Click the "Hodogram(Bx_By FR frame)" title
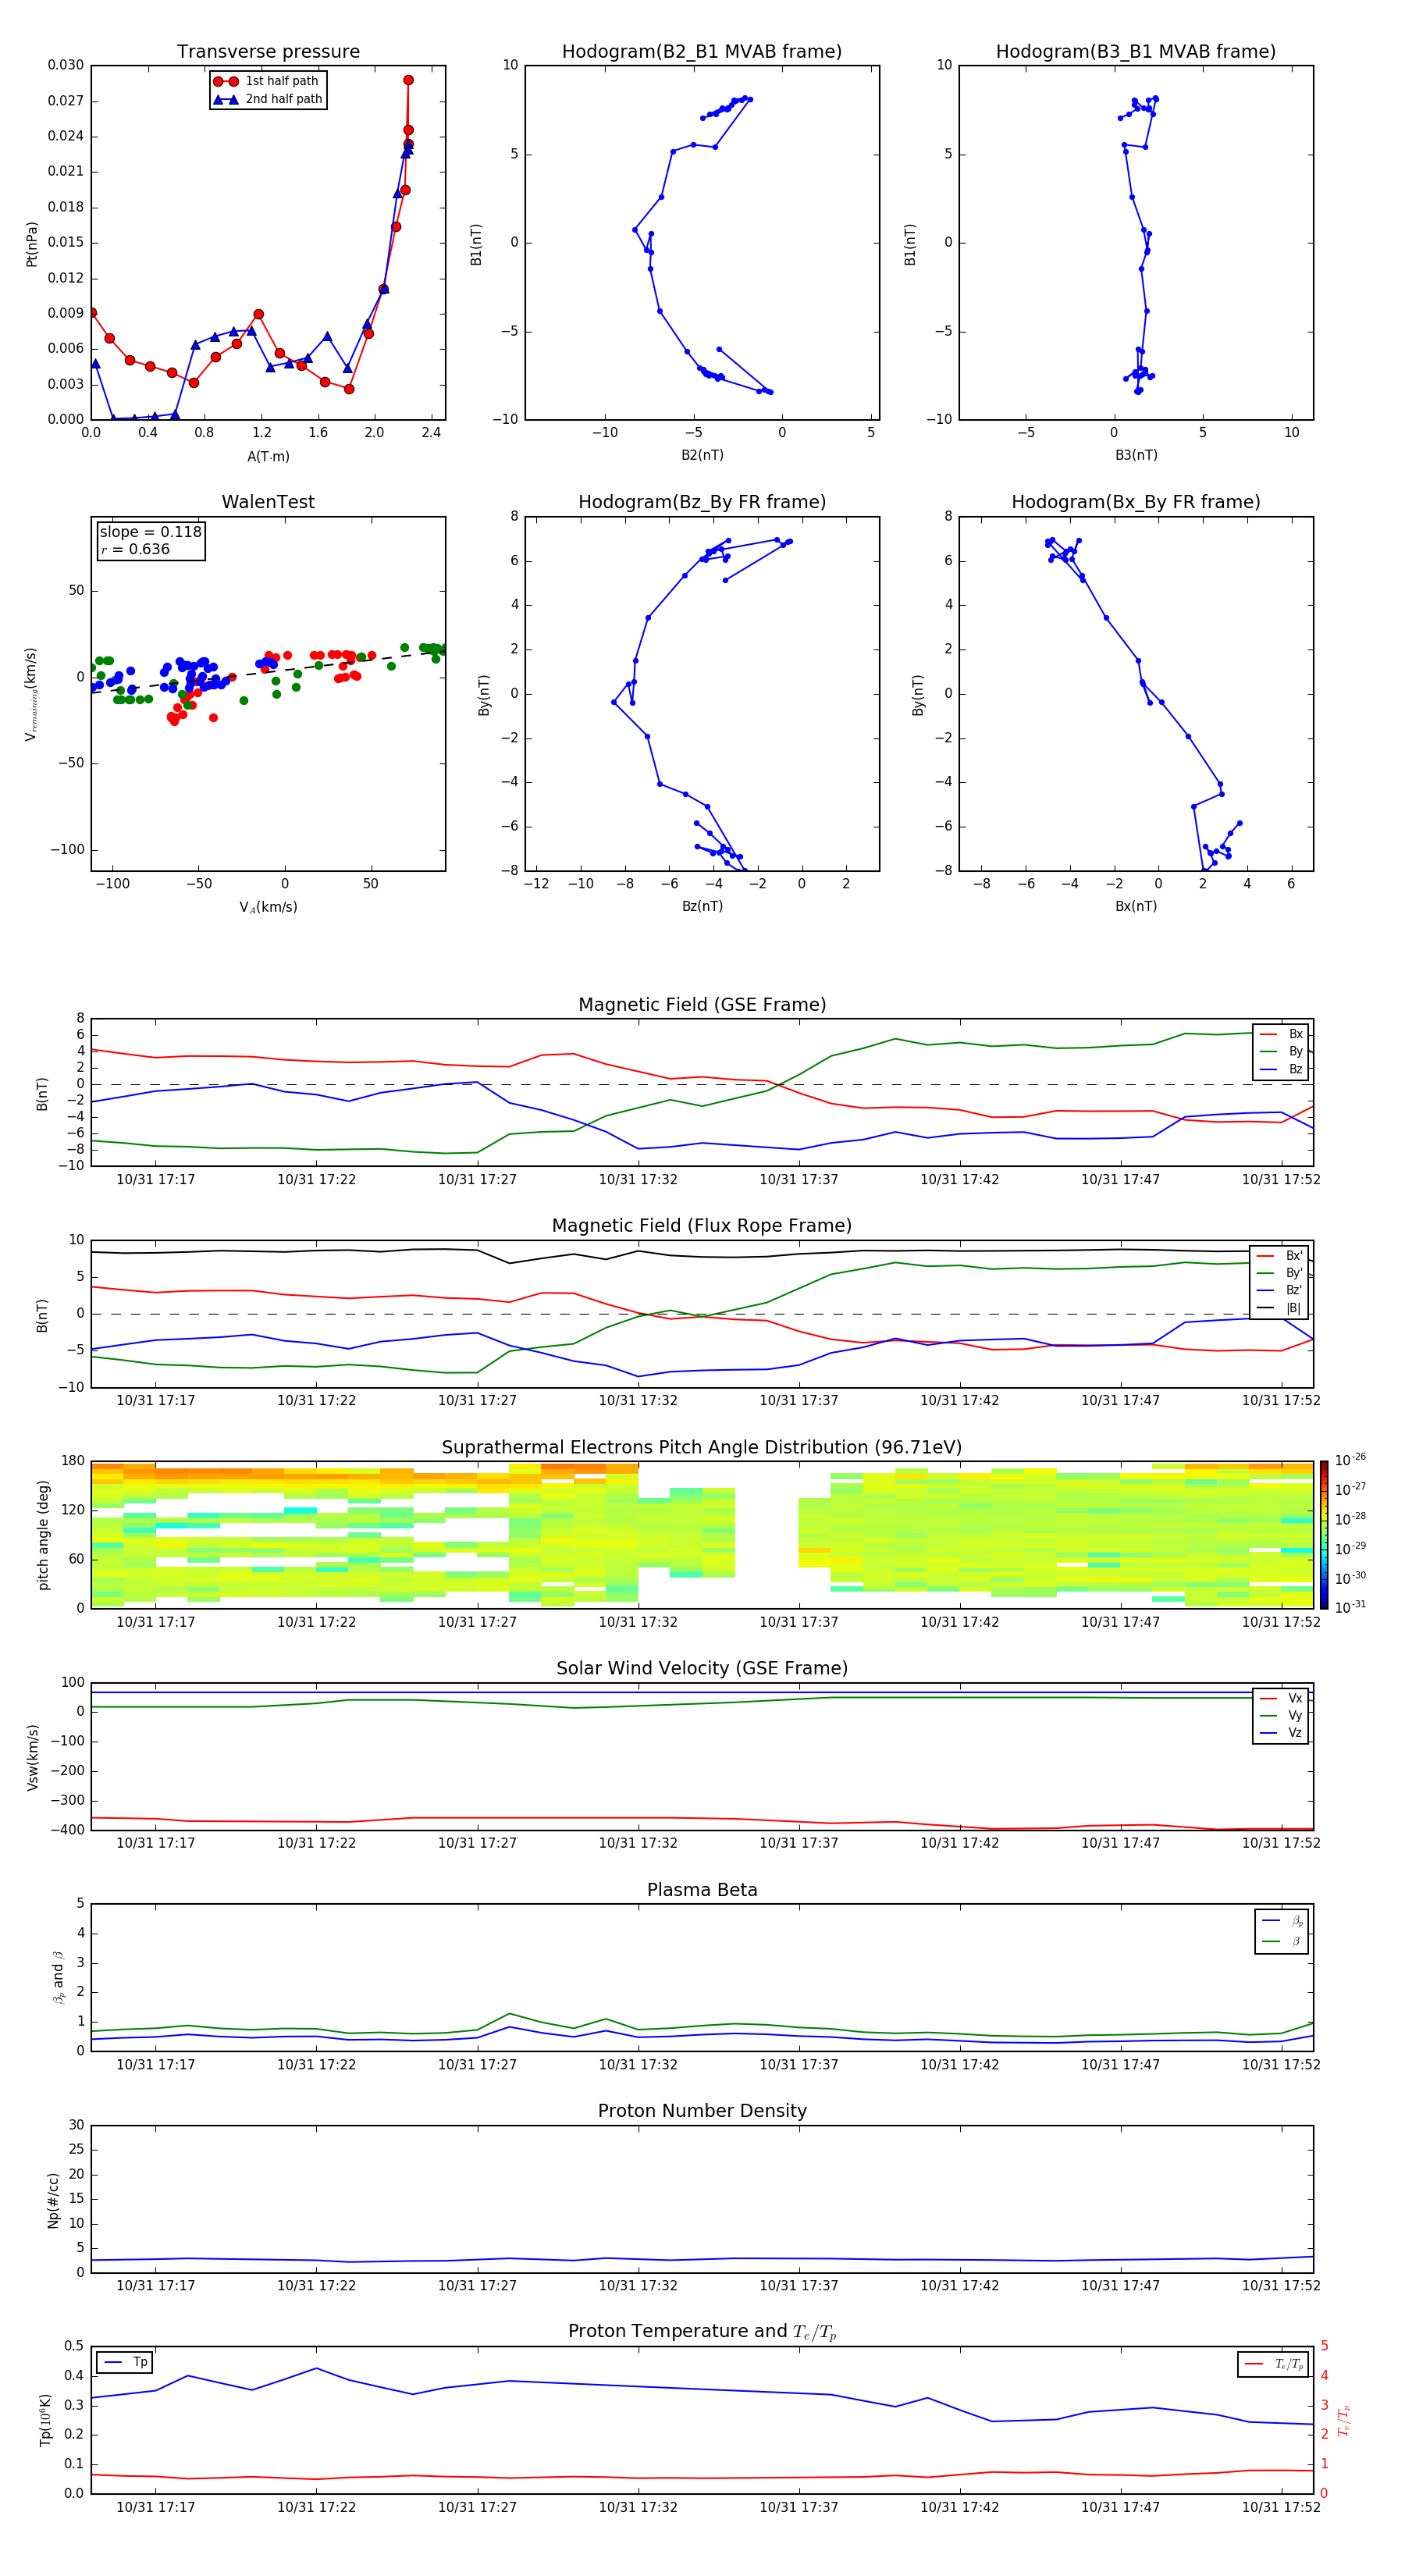1405x2576 pixels. [1136, 502]
